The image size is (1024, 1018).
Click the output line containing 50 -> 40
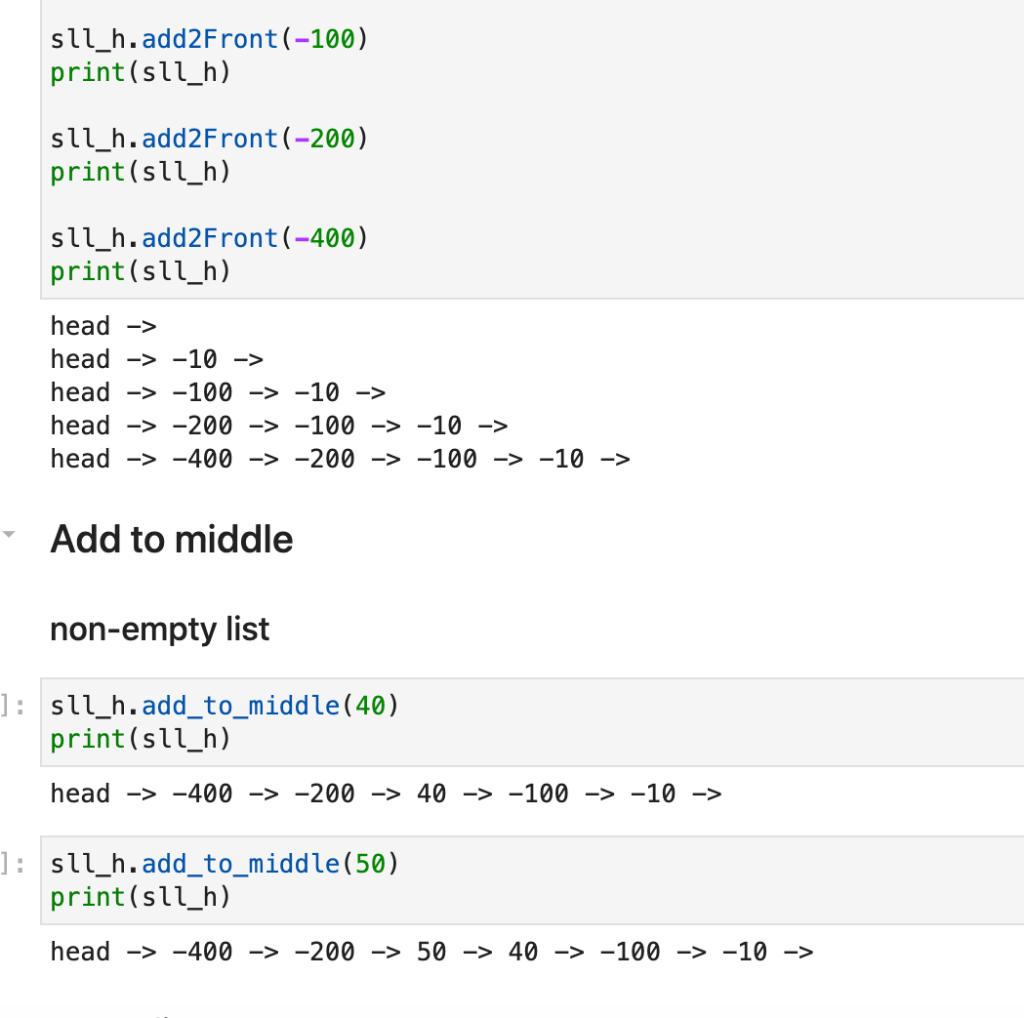tap(432, 952)
